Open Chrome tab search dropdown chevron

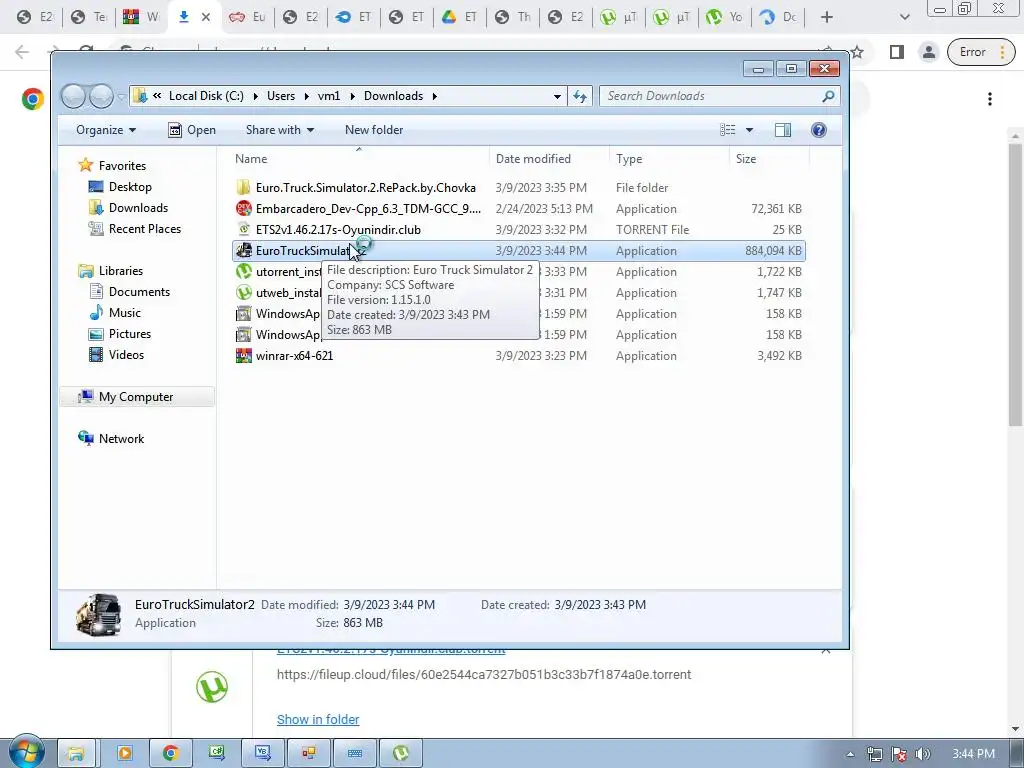tap(904, 17)
